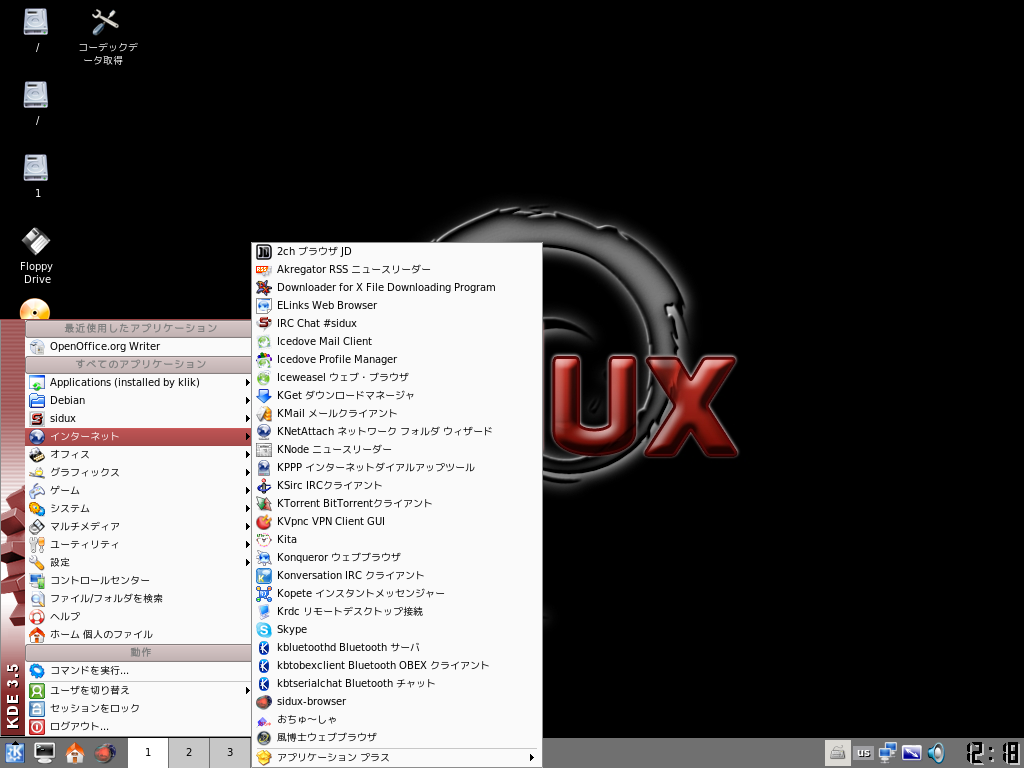Select セッションをロック
Screen dimensions: 1024x768
coord(138,709)
